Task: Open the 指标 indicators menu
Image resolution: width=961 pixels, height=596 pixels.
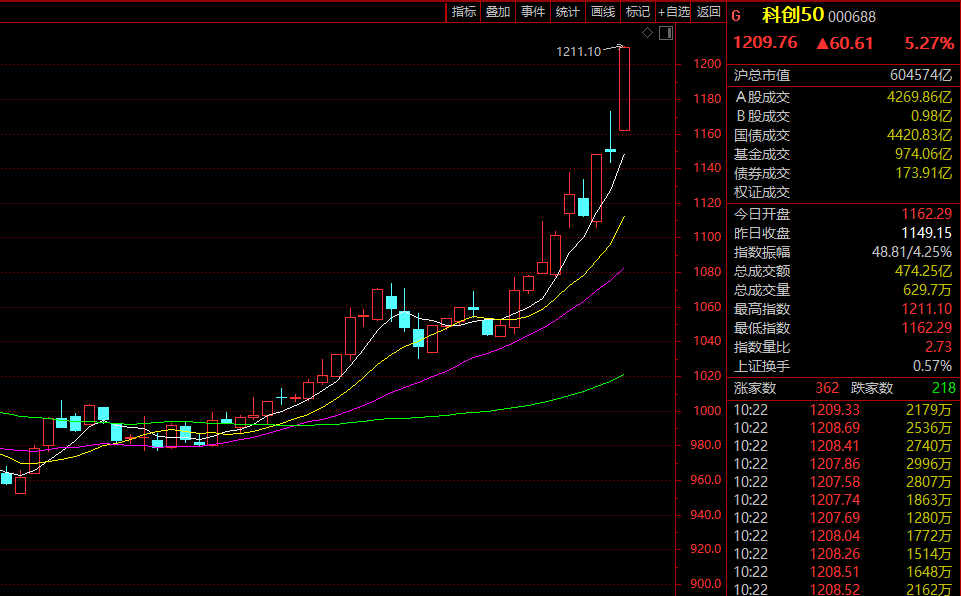Action: (463, 12)
